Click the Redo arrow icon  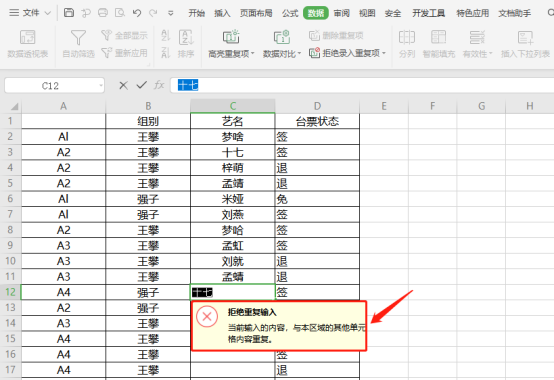(153, 13)
